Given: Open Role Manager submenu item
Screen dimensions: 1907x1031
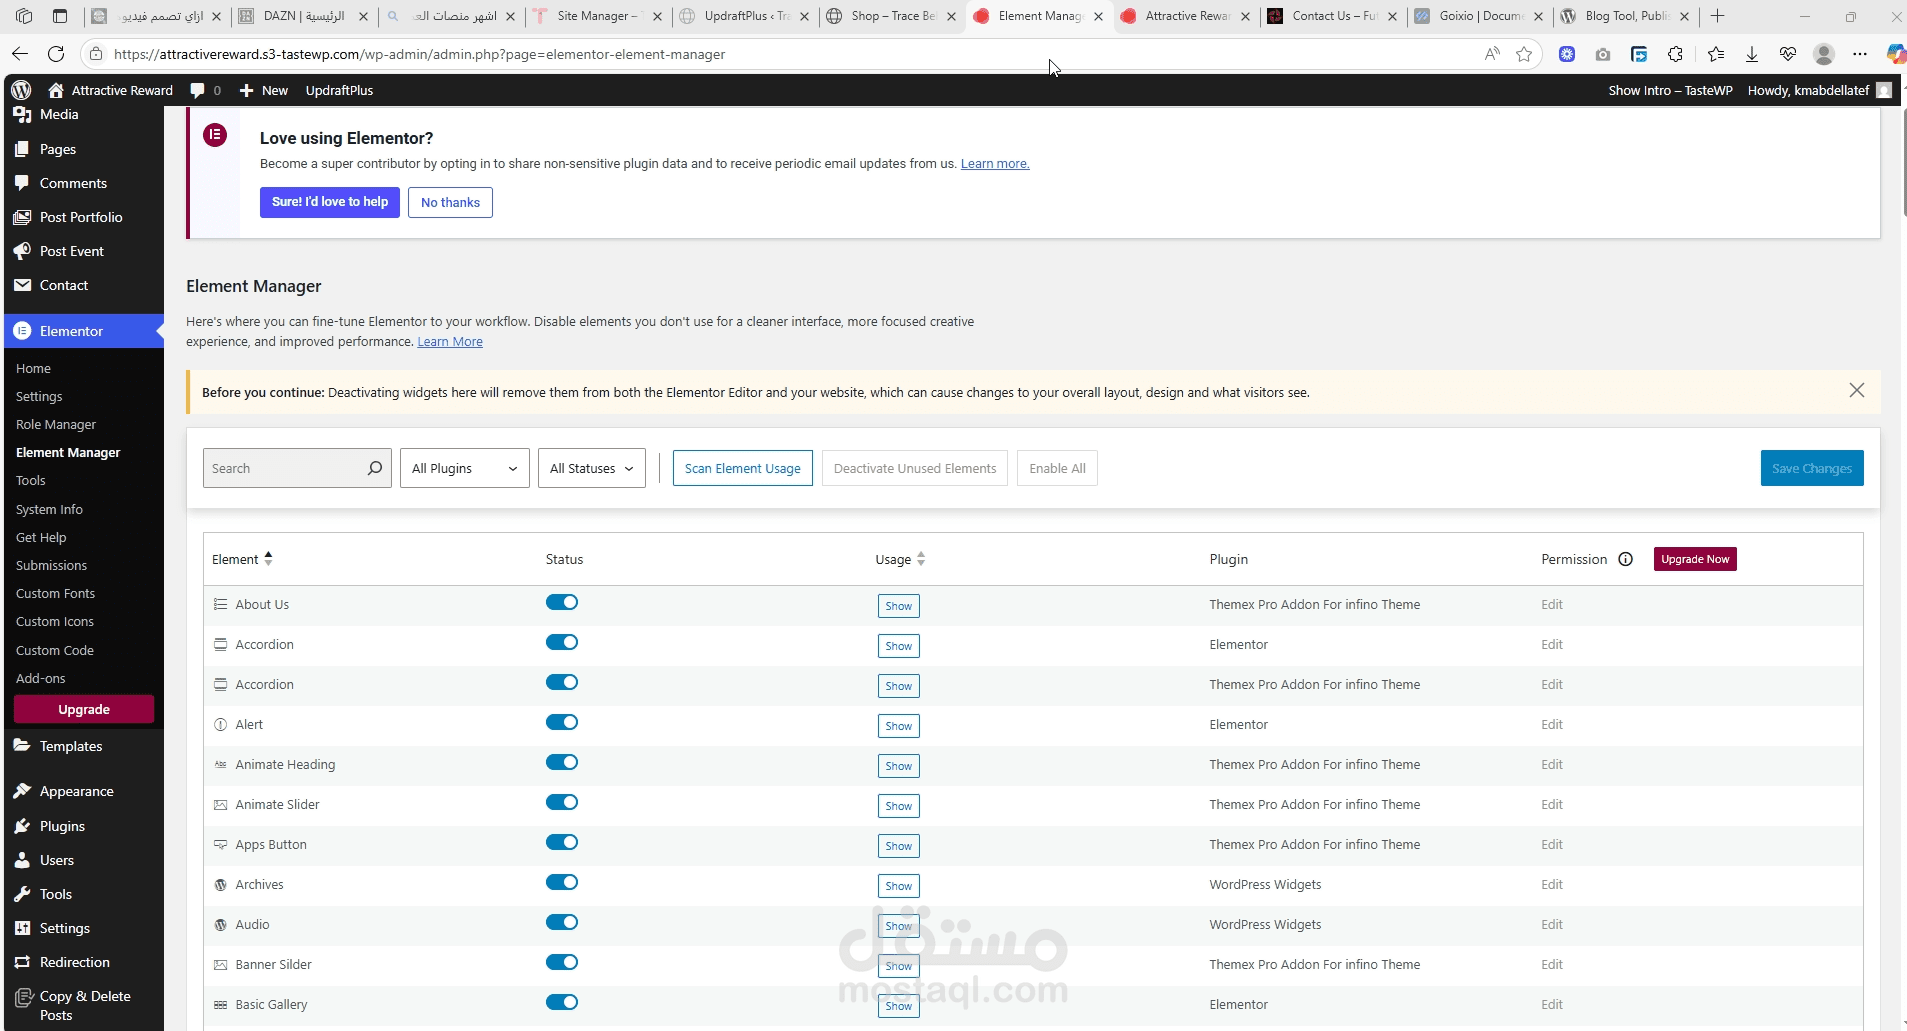Looking at the screenshot, I should point(56,424).
